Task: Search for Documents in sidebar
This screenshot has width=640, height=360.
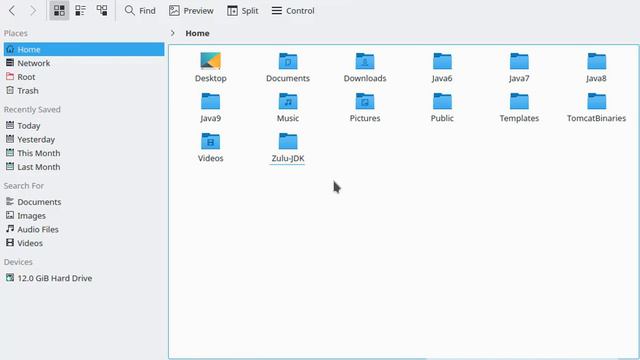Action: click(x=84, y=202)
